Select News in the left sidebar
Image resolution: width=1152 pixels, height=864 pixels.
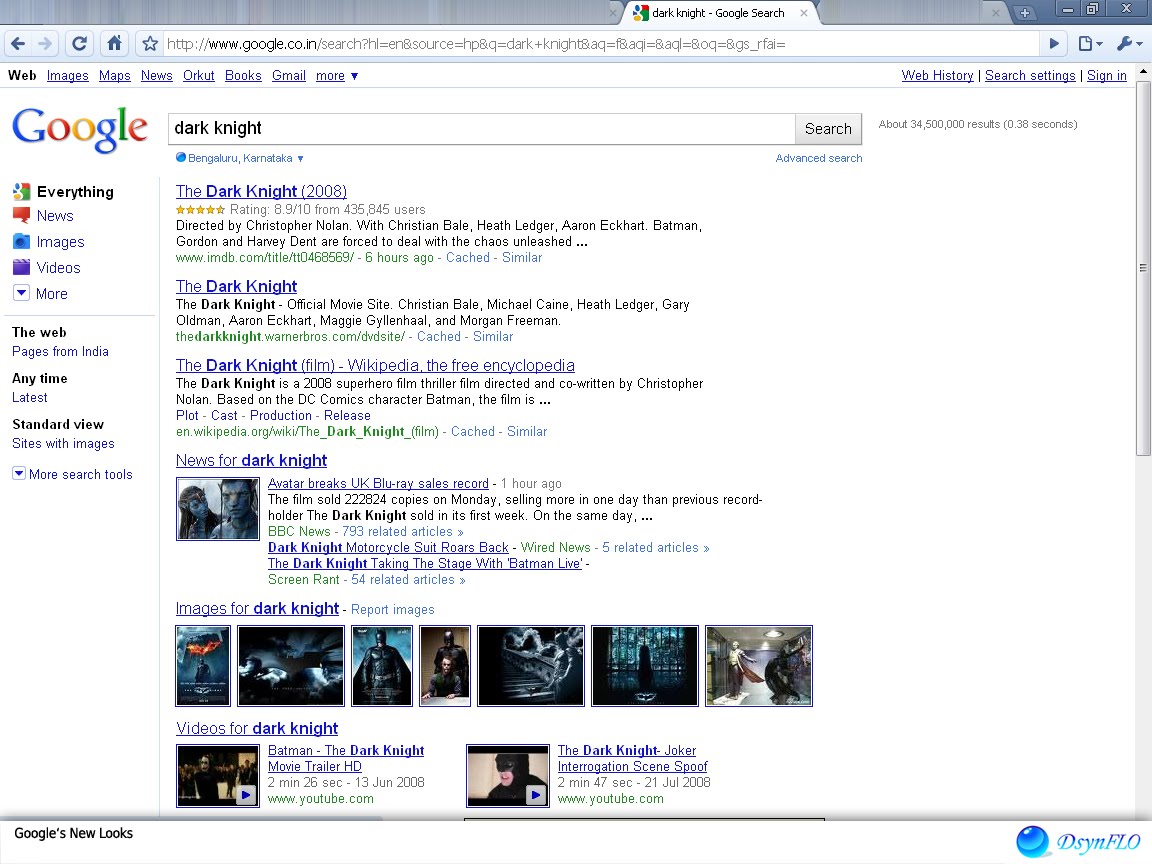coord(54,215)
